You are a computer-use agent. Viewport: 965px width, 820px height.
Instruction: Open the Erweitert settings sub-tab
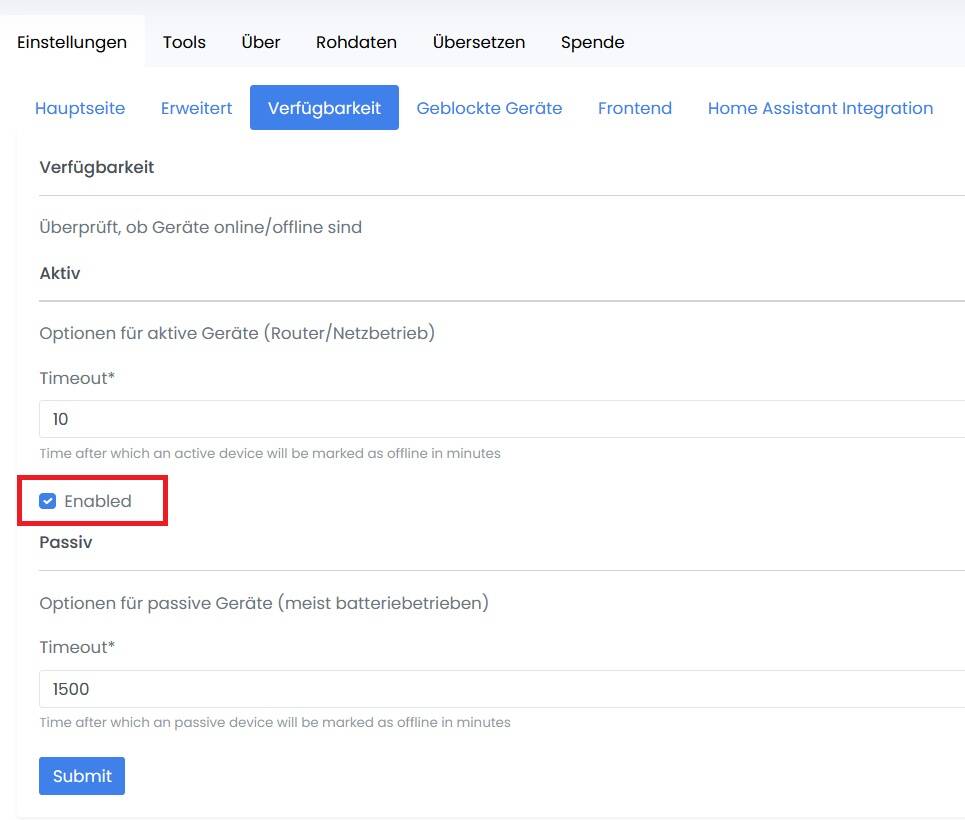[196, 108]
